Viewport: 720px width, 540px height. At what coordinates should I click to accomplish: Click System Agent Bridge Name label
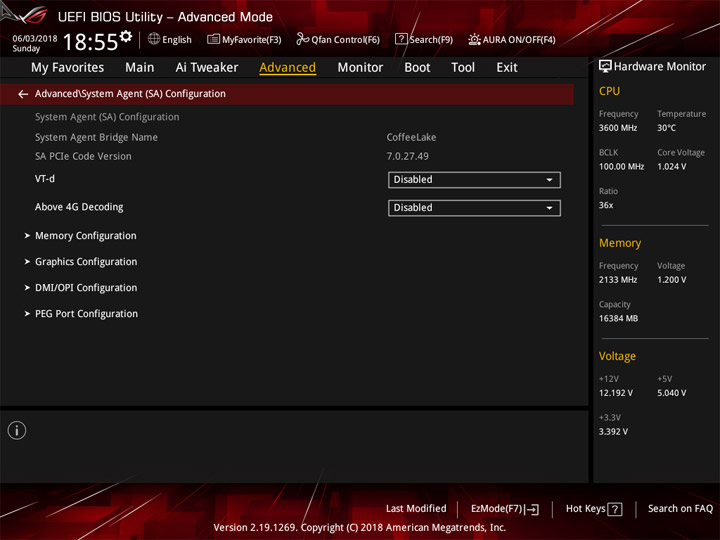(96, 137)
